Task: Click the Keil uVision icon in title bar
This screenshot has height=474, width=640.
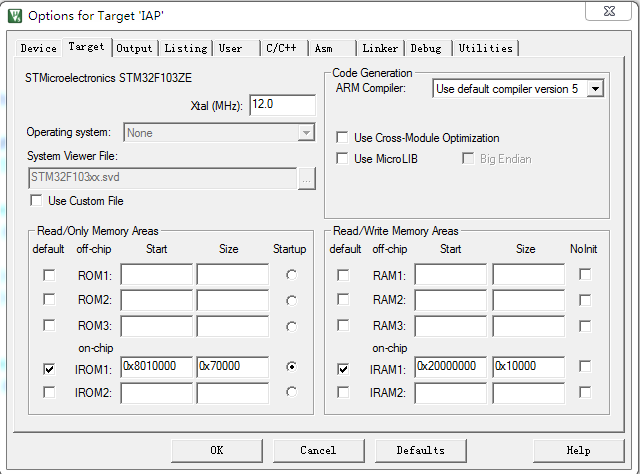Action: pos(15,16)
